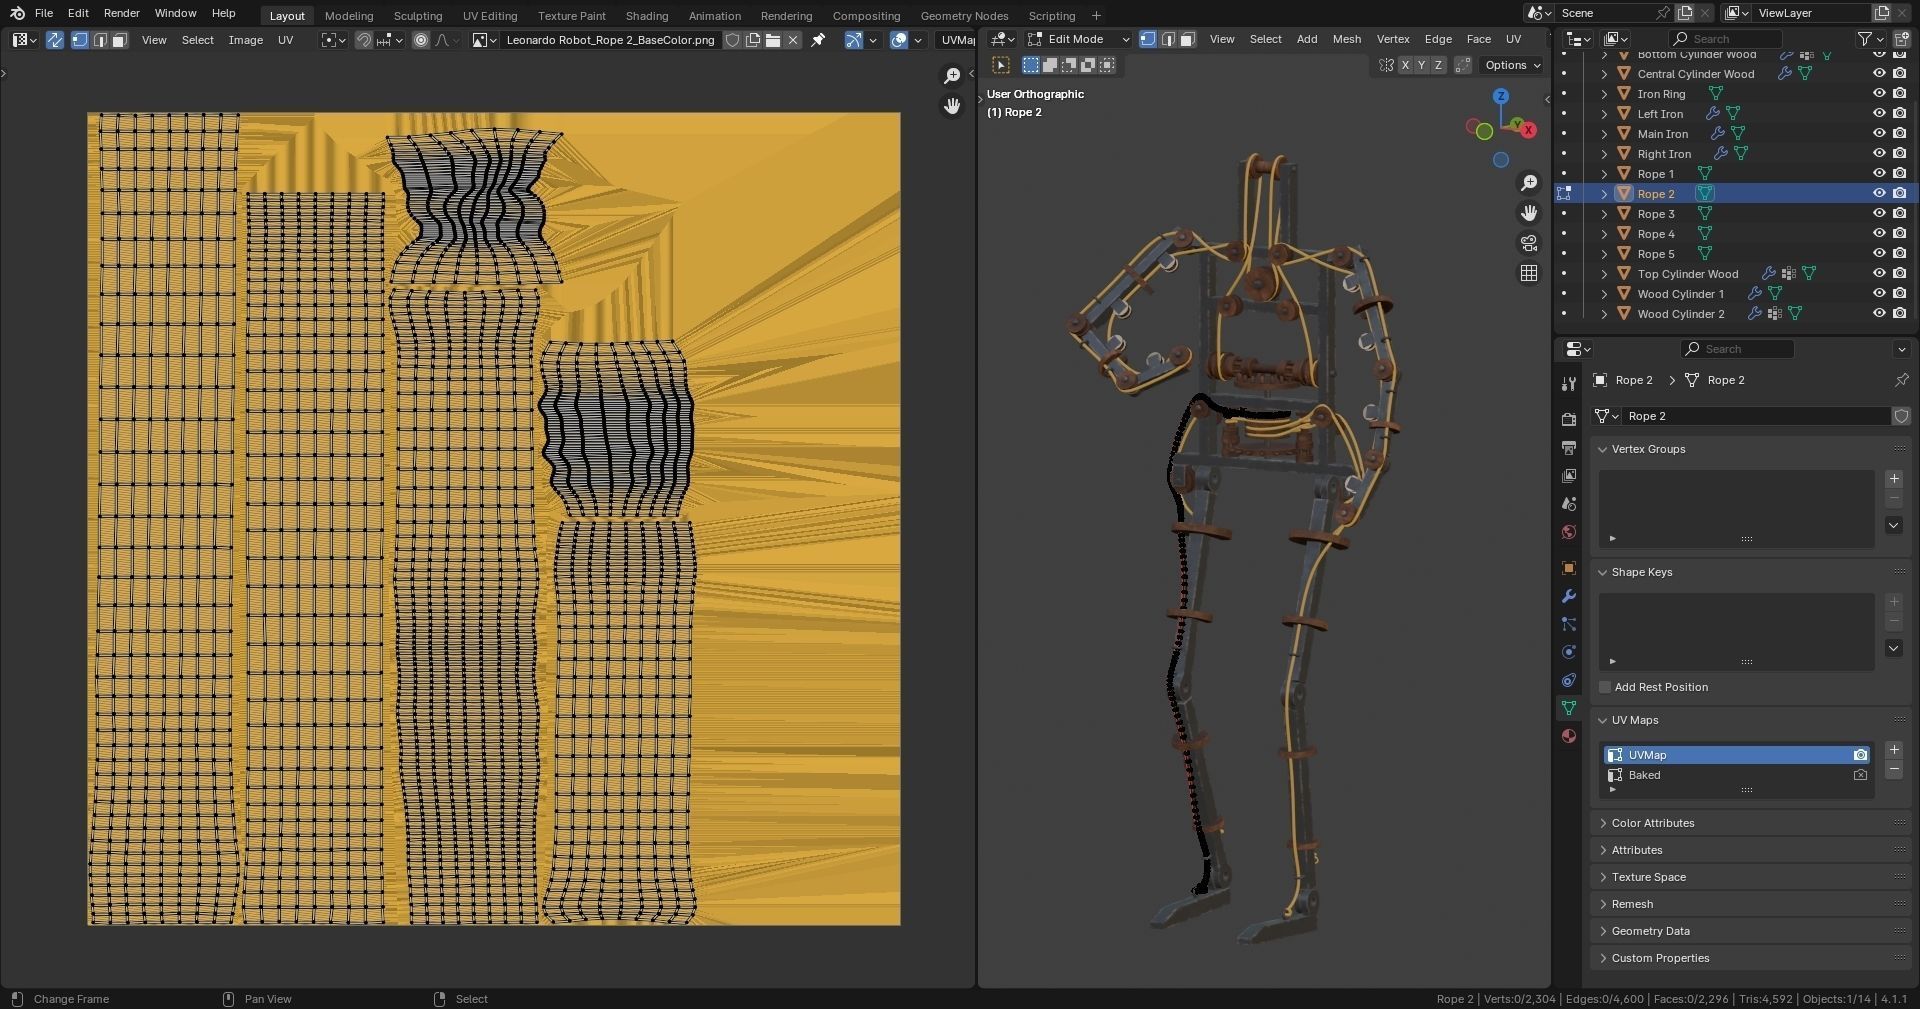Viewport: 1920px width, 1009px height.
Task: Open the Render properties tab icon
Action: (x=1568, y=419)
